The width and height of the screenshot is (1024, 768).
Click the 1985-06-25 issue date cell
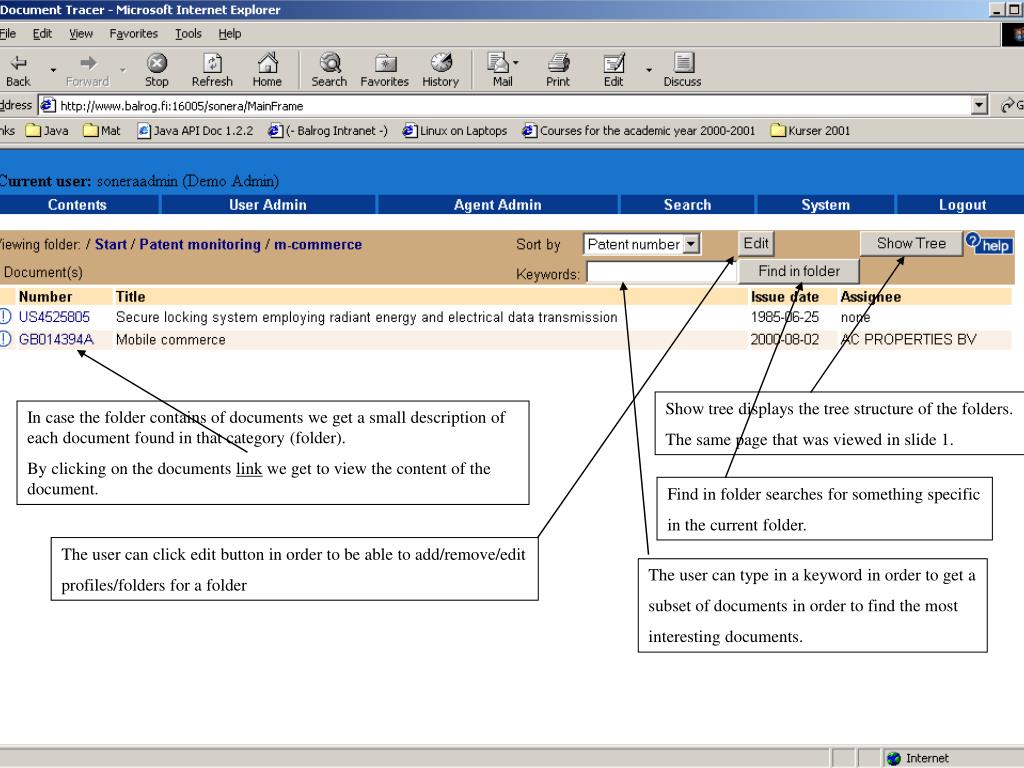(784, 317)
